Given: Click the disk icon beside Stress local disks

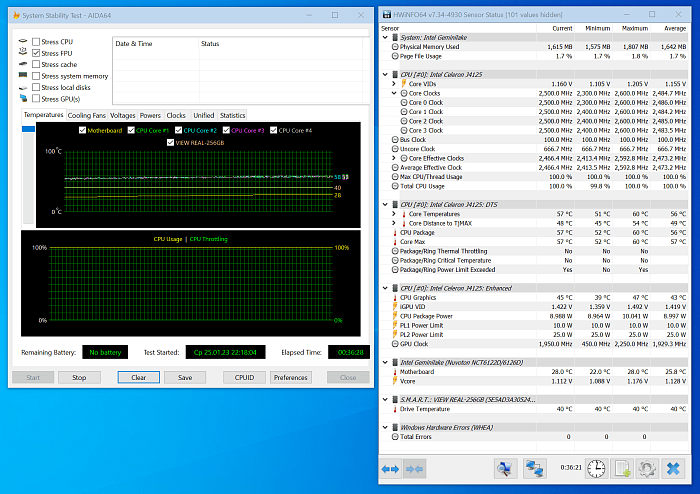Looking at the screenshot, I should pos(23,87).
